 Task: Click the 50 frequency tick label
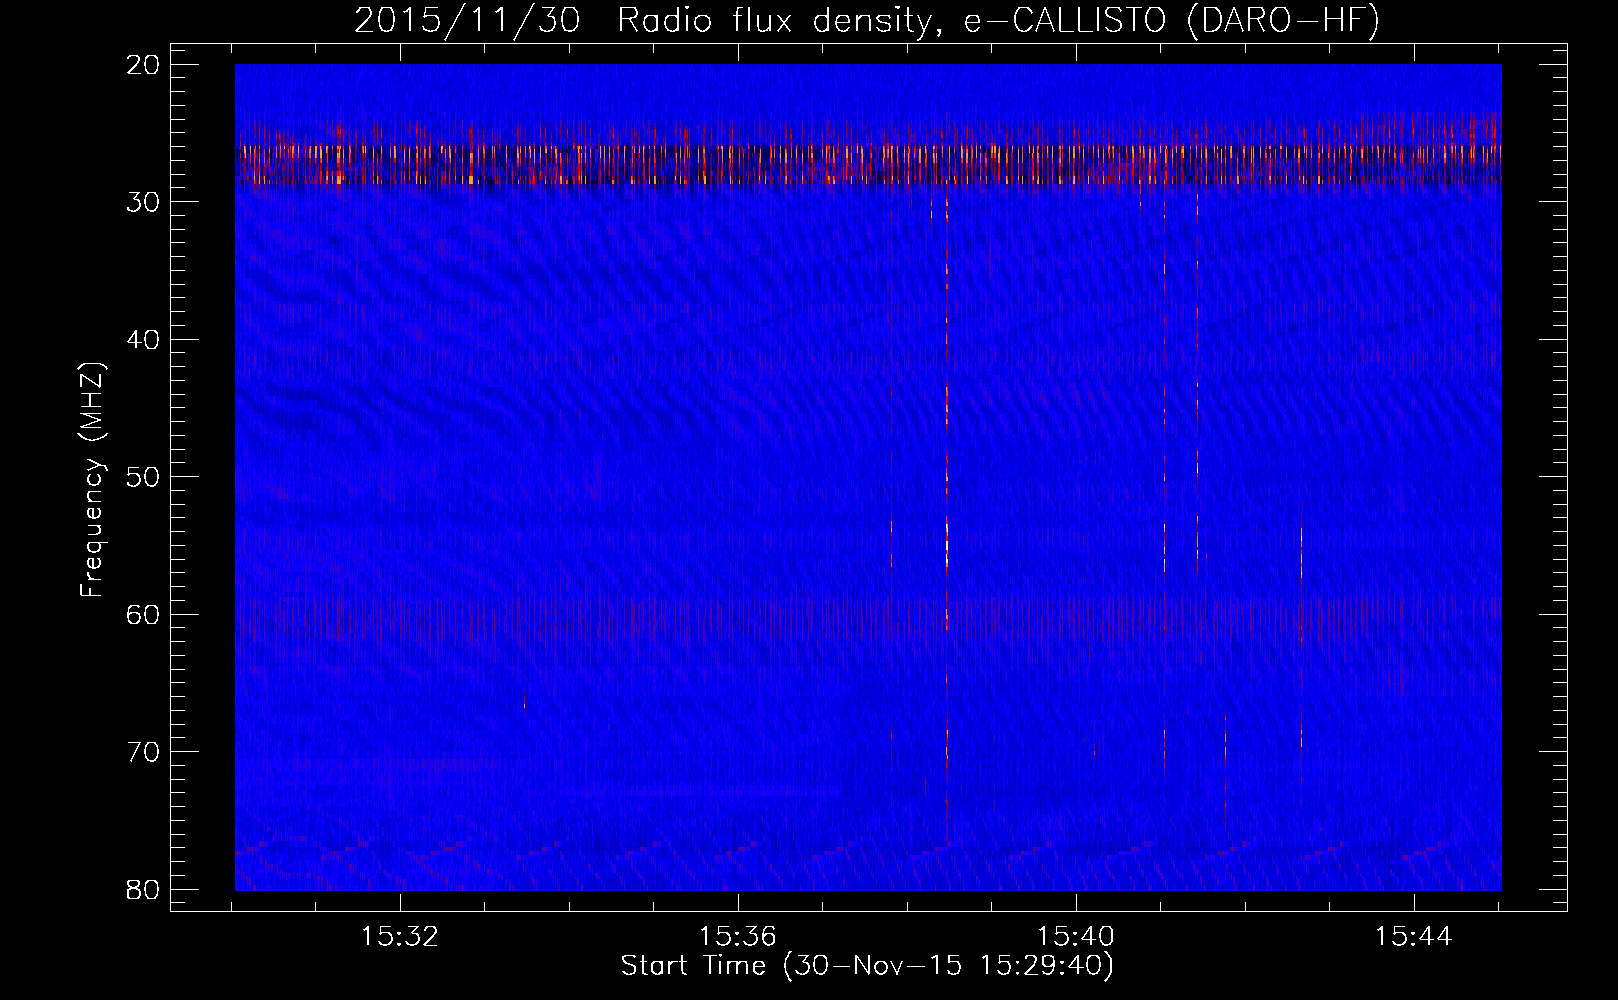coord(141,477)
